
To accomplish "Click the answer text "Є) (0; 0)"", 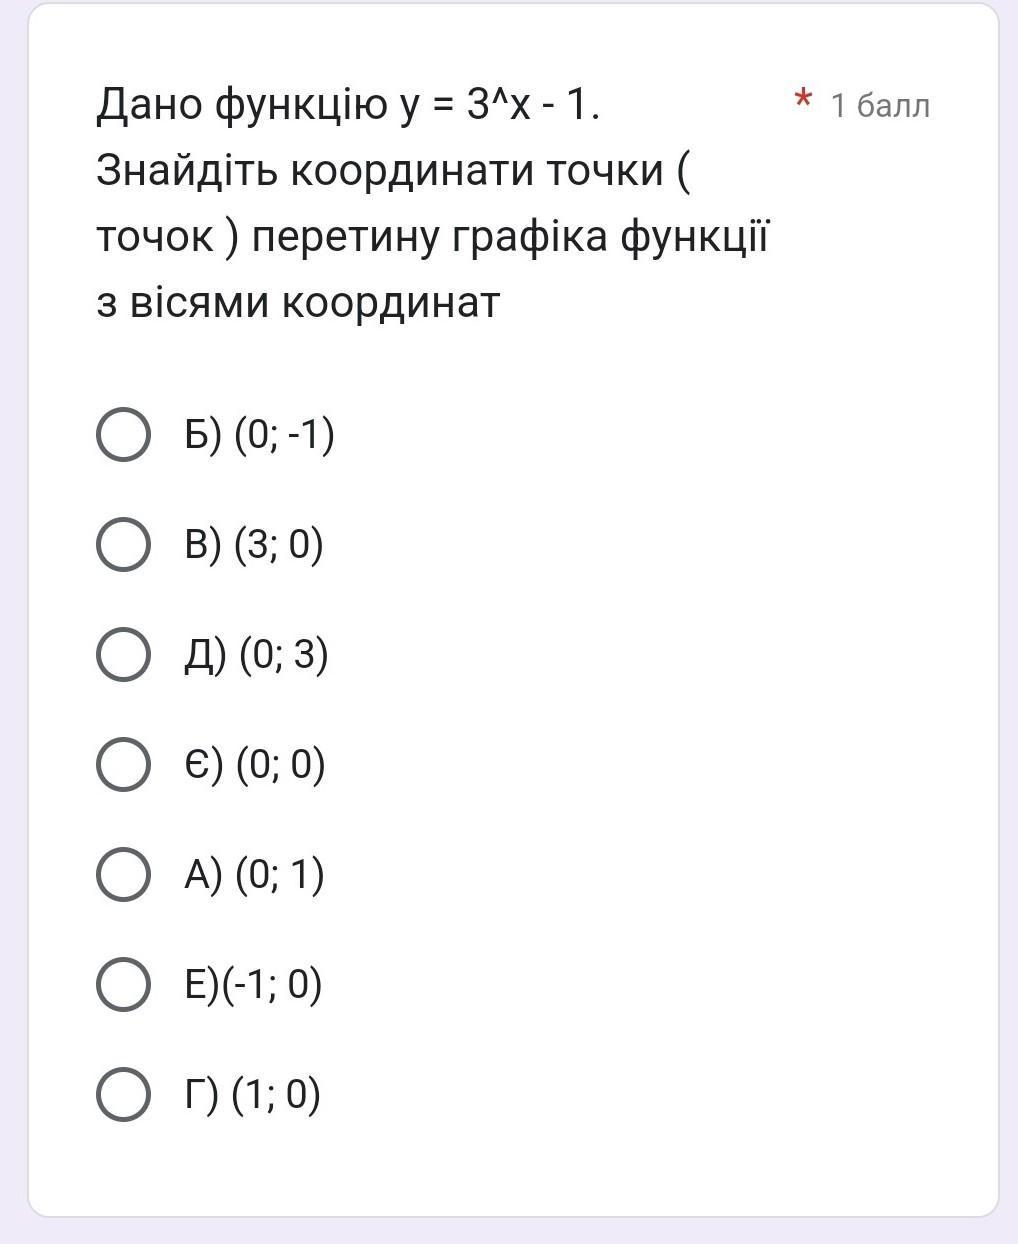I will 255,765.
